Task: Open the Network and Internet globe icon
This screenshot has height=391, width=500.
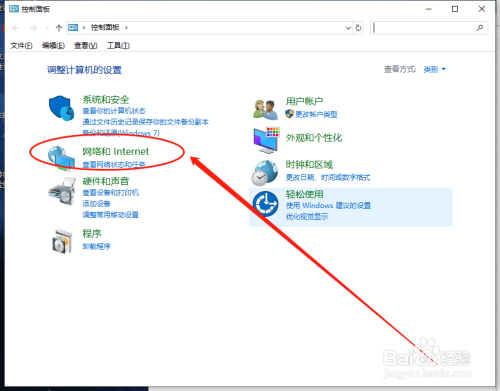Action: (61, 158)
